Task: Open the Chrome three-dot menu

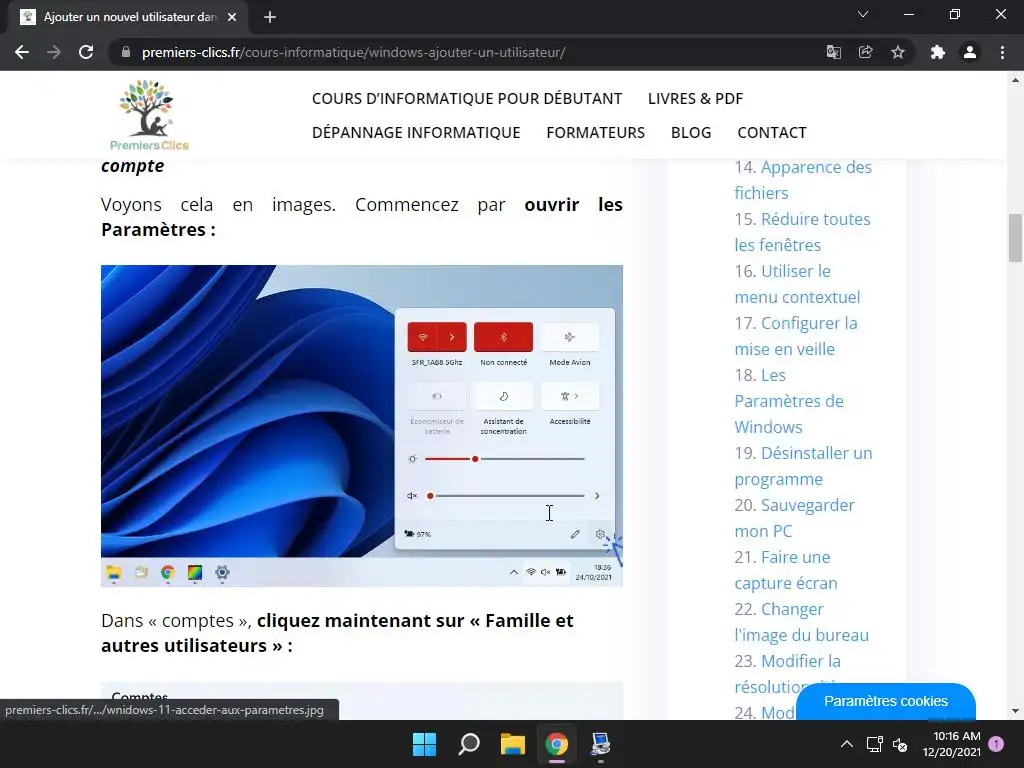Action: (x=1002, y=52)
